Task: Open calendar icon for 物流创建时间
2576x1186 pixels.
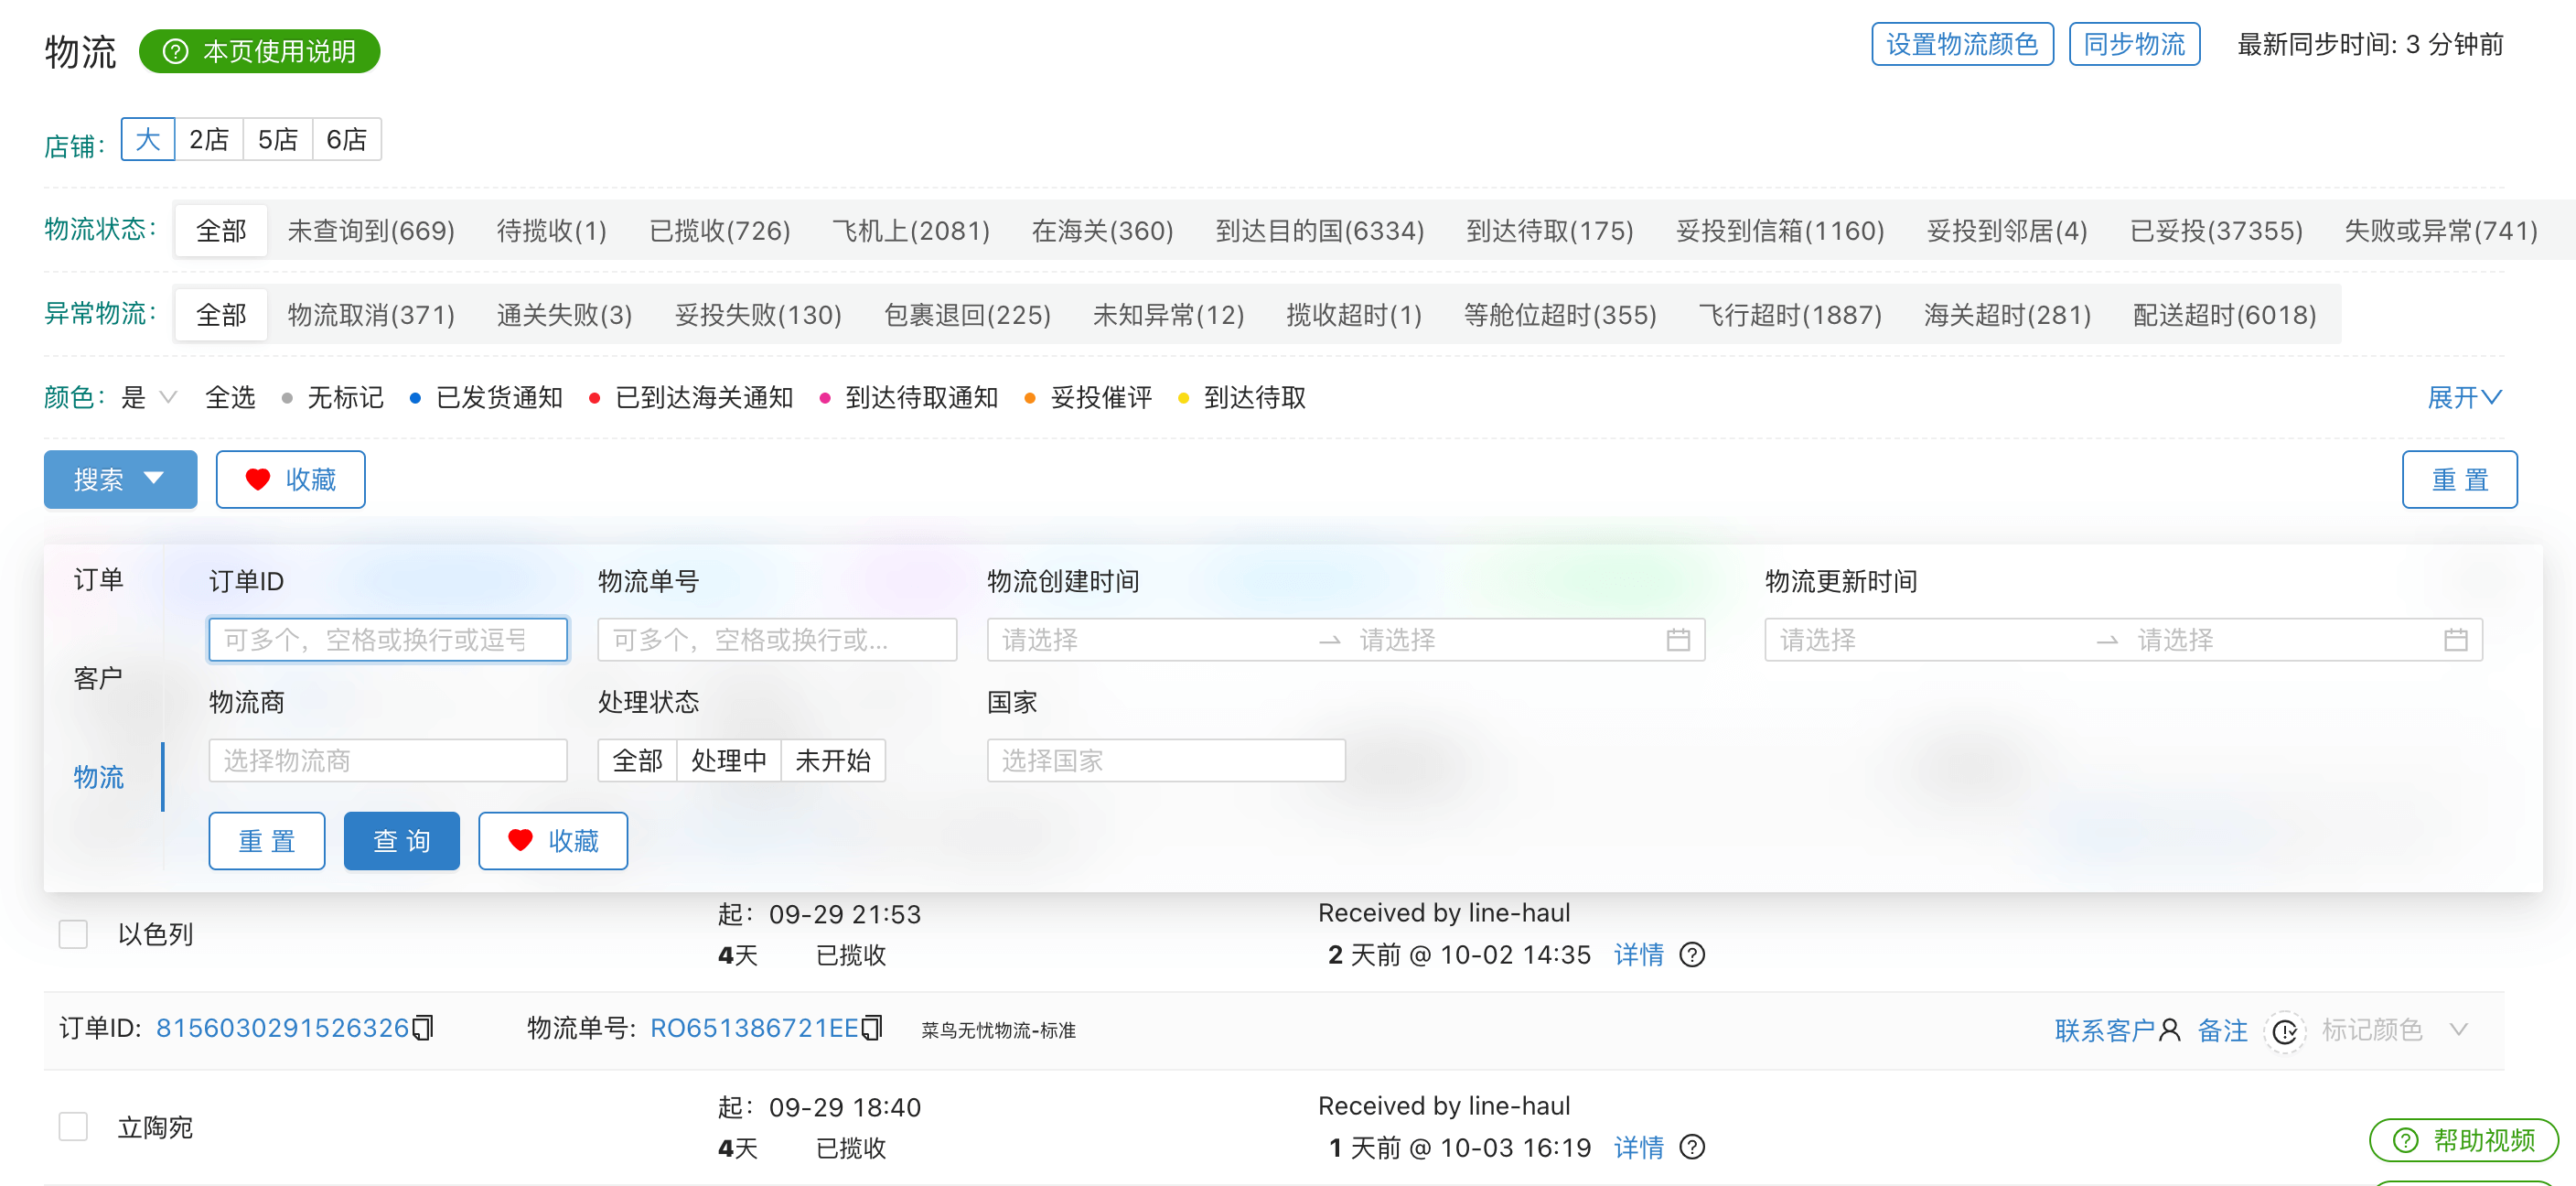Action: [x=1678, y=640]
